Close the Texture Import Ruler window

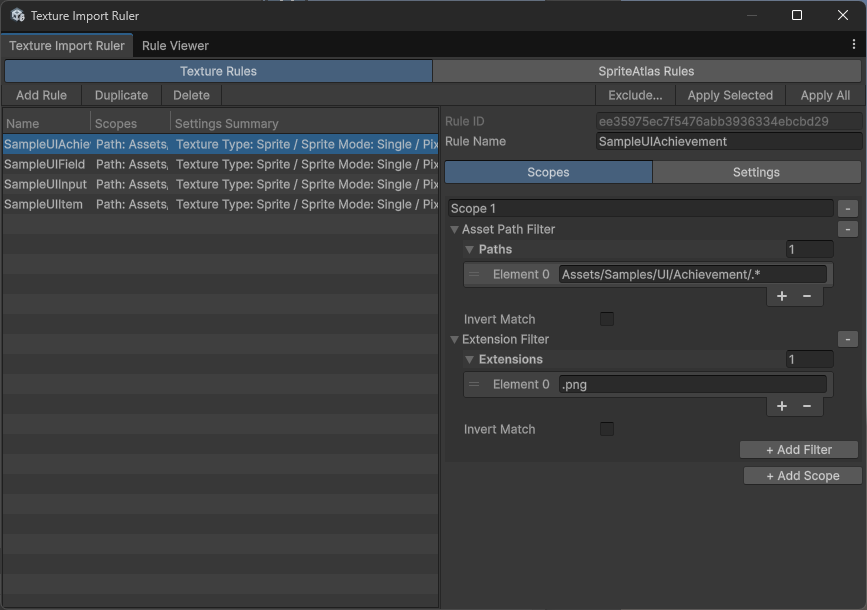coord(842,15)
